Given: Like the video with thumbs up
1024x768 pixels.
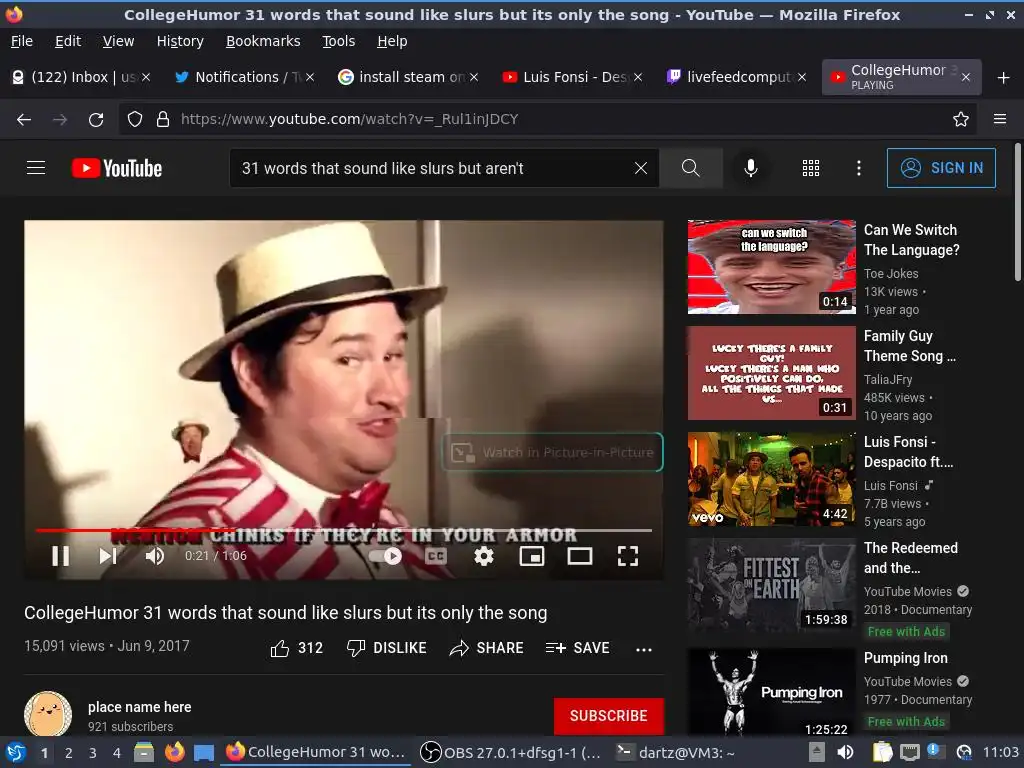Looking at the screenshot, I should [296, 648].
